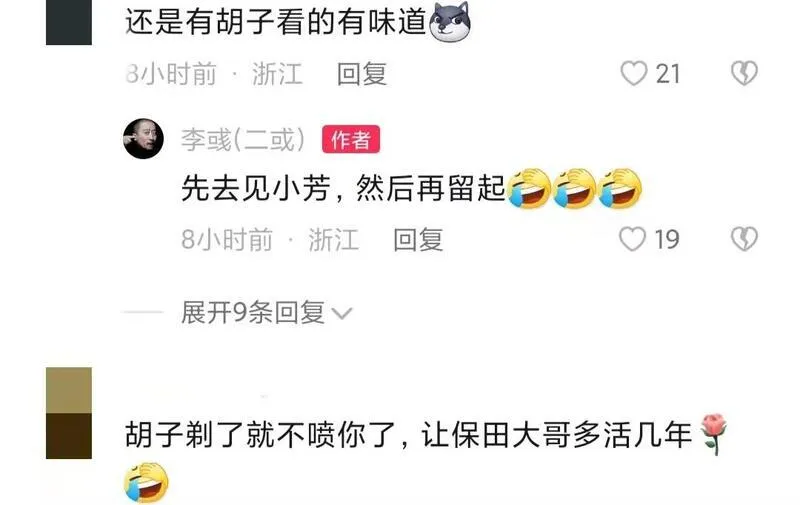Dislike the author's reply via broken heart
This screenshot has height=505, width=800.
click(744, 239)
